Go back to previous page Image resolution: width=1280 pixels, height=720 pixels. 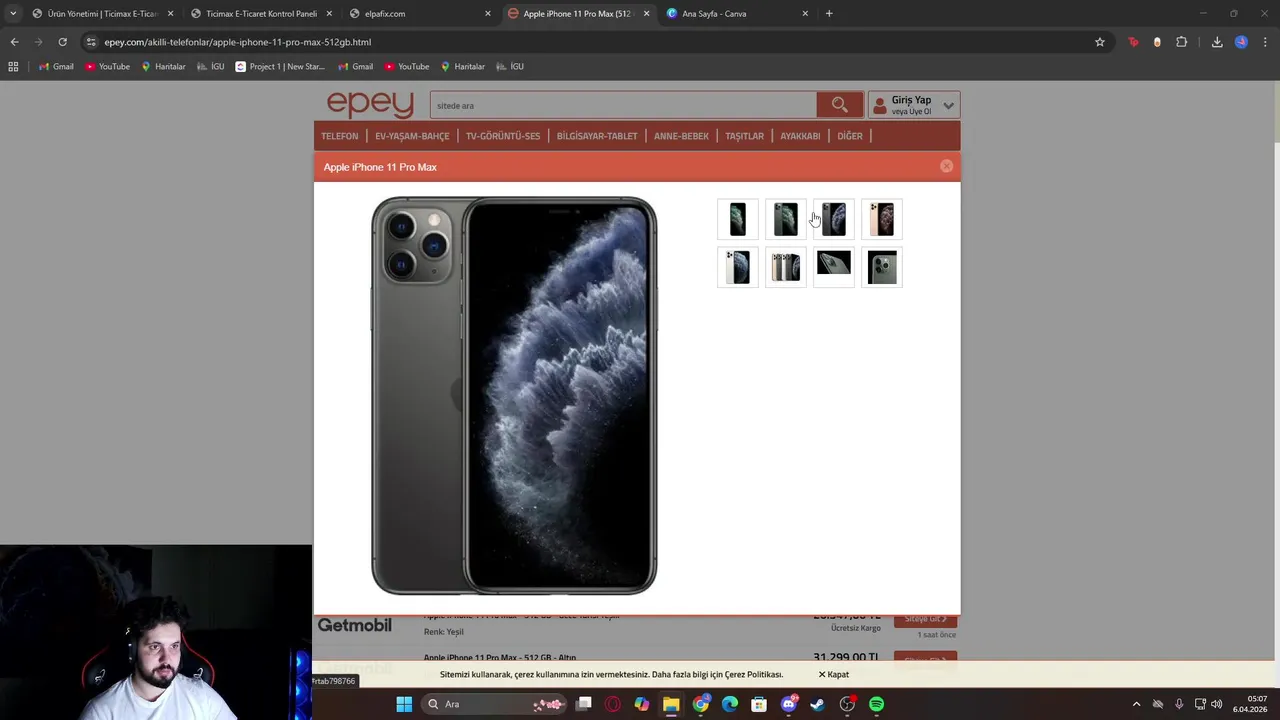click(x=14, y=42)
